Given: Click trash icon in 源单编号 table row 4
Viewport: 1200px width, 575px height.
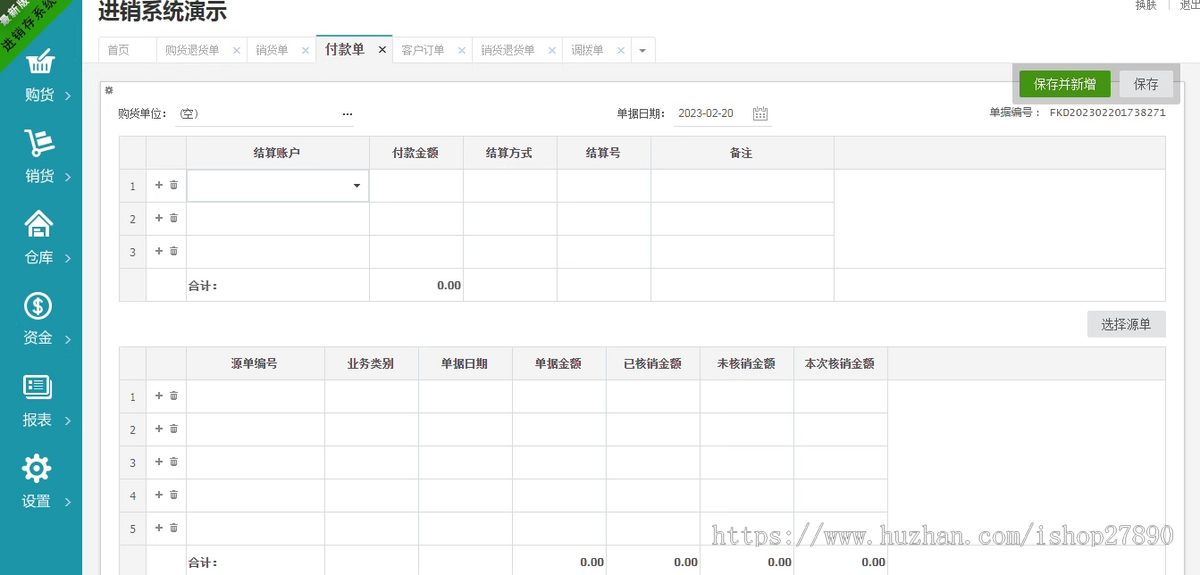Looking at the screenshot, I should (x=173, y=495).
